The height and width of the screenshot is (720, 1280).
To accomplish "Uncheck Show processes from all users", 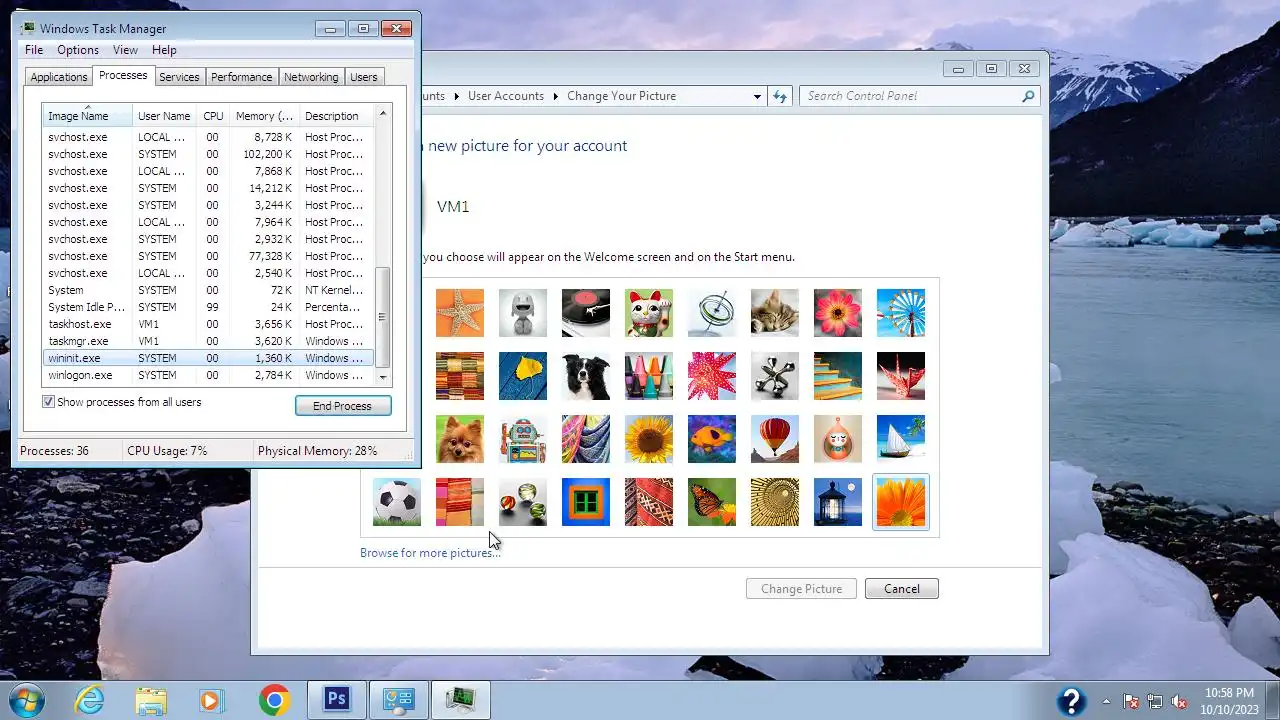I will pyautogui.click(x=48, y=402).
